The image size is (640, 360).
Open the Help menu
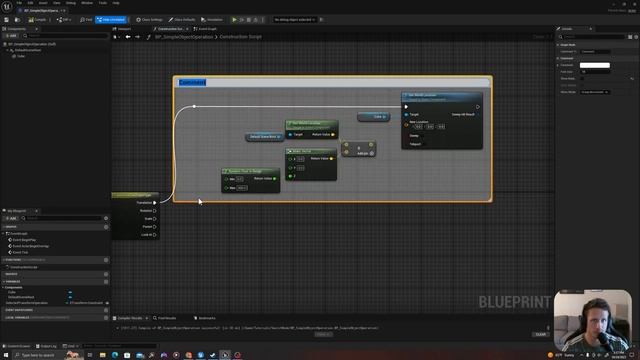[116, 3]
